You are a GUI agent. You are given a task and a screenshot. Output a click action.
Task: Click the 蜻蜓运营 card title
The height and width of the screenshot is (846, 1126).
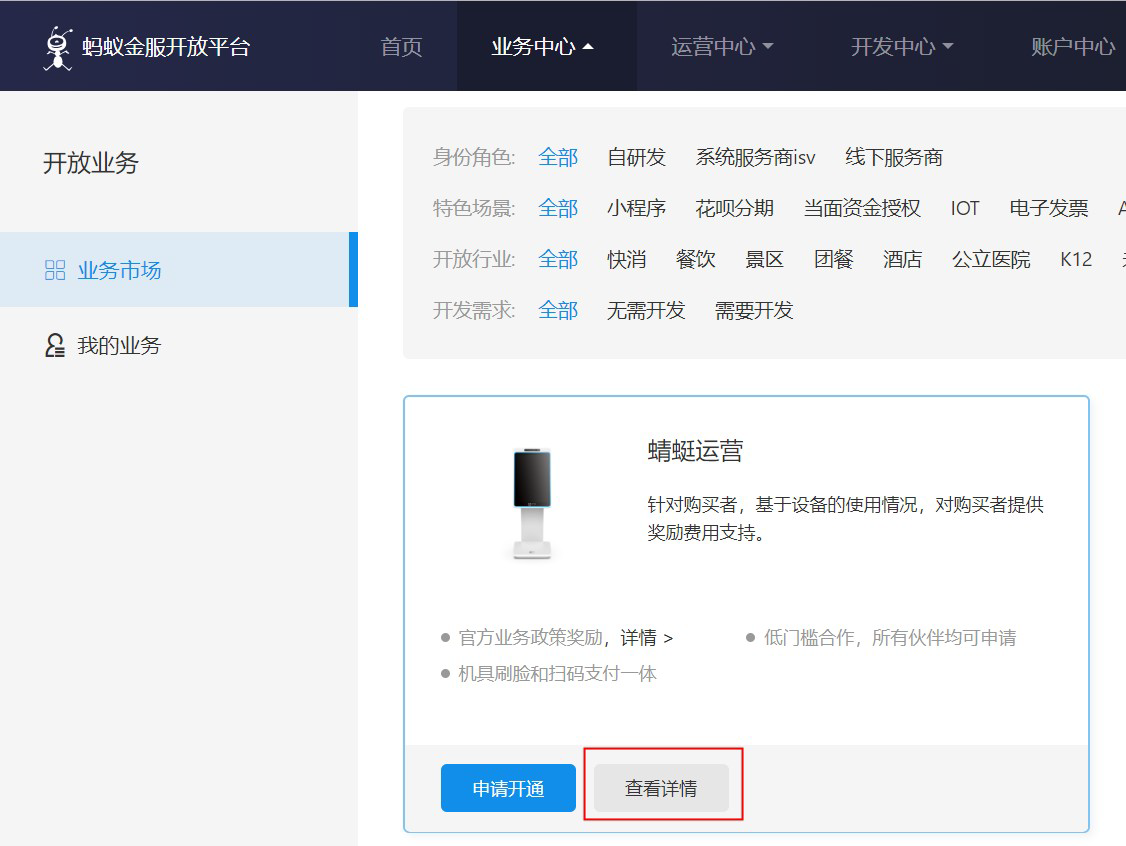pyautogui.click(x=695, y=451)
